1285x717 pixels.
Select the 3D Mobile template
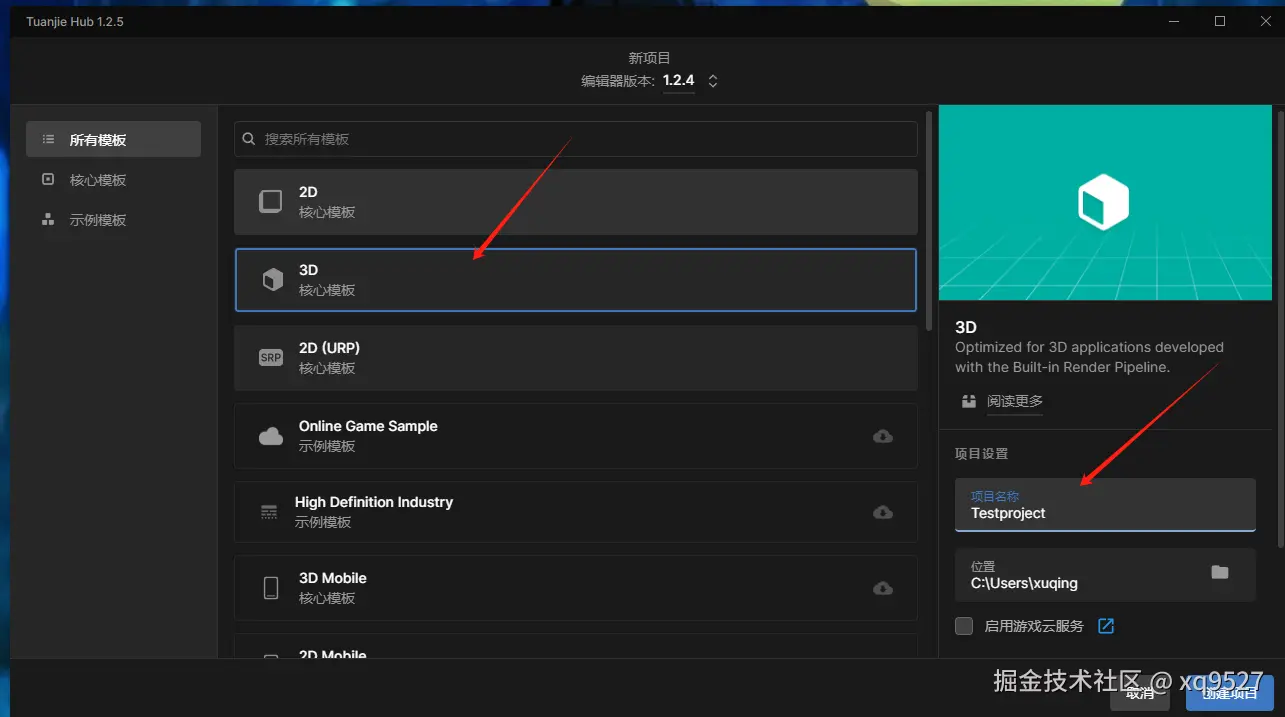tap(576, 588)
